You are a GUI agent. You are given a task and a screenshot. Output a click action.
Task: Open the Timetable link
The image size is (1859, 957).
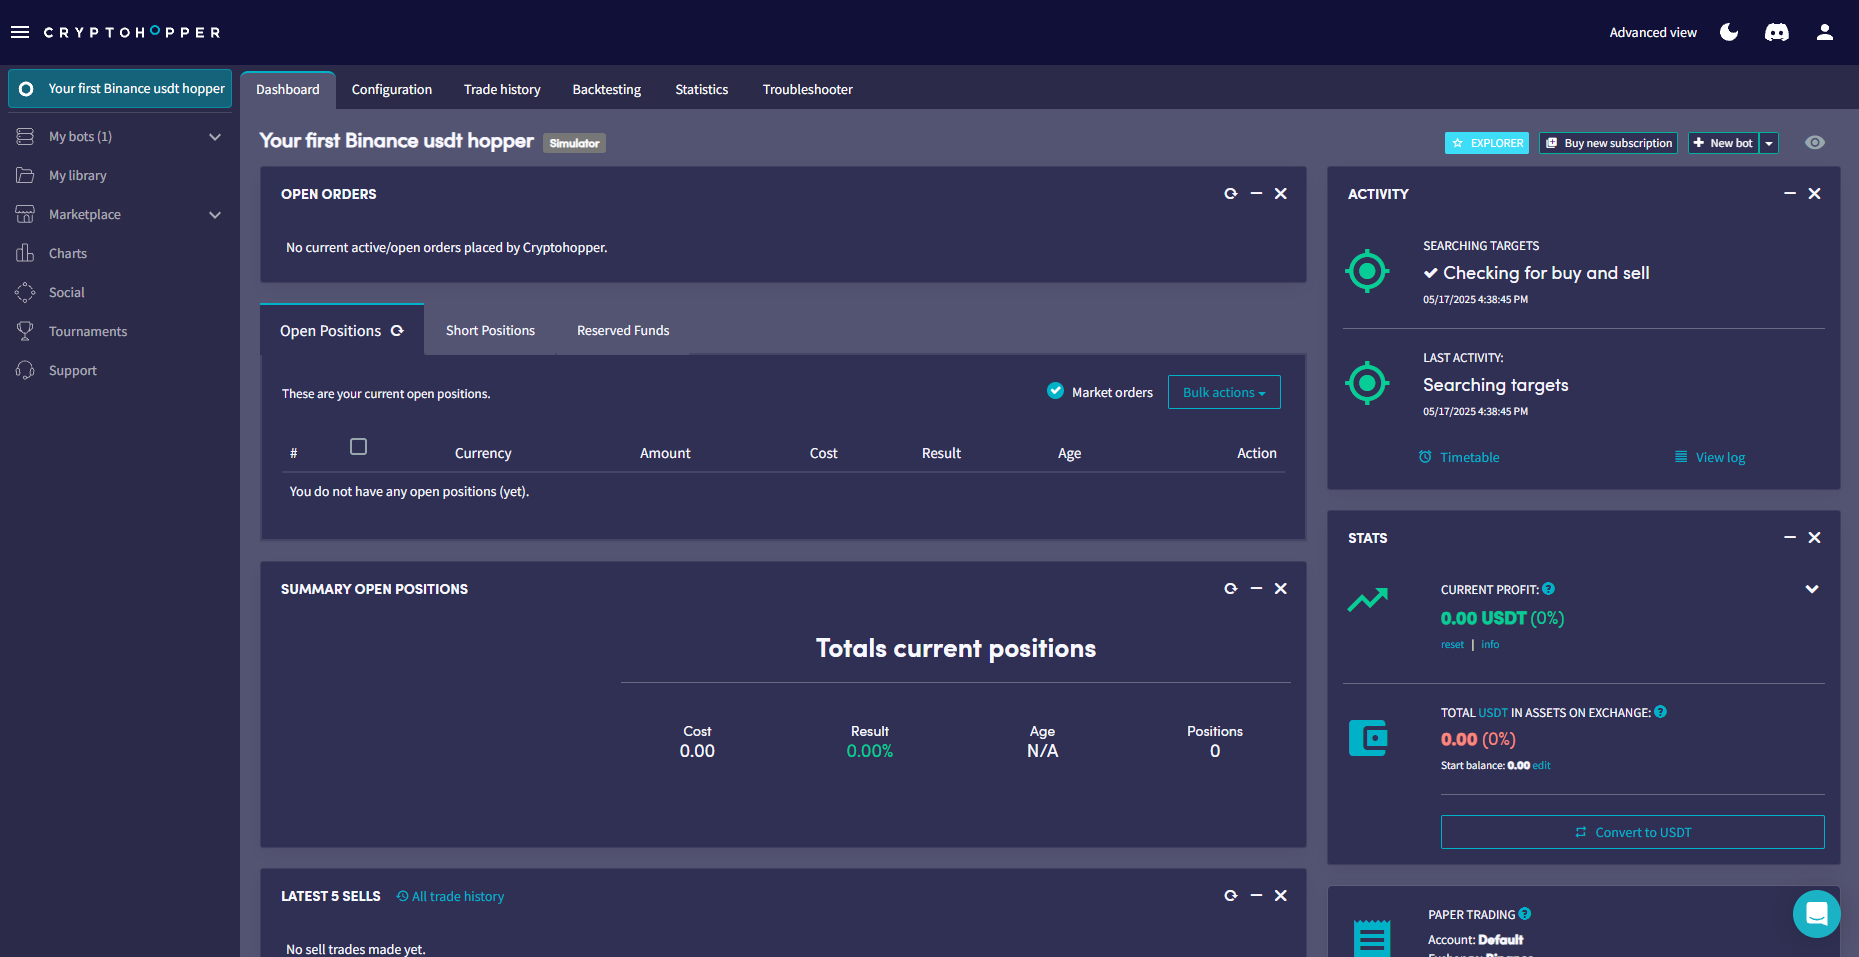(x=1459, y=457)
